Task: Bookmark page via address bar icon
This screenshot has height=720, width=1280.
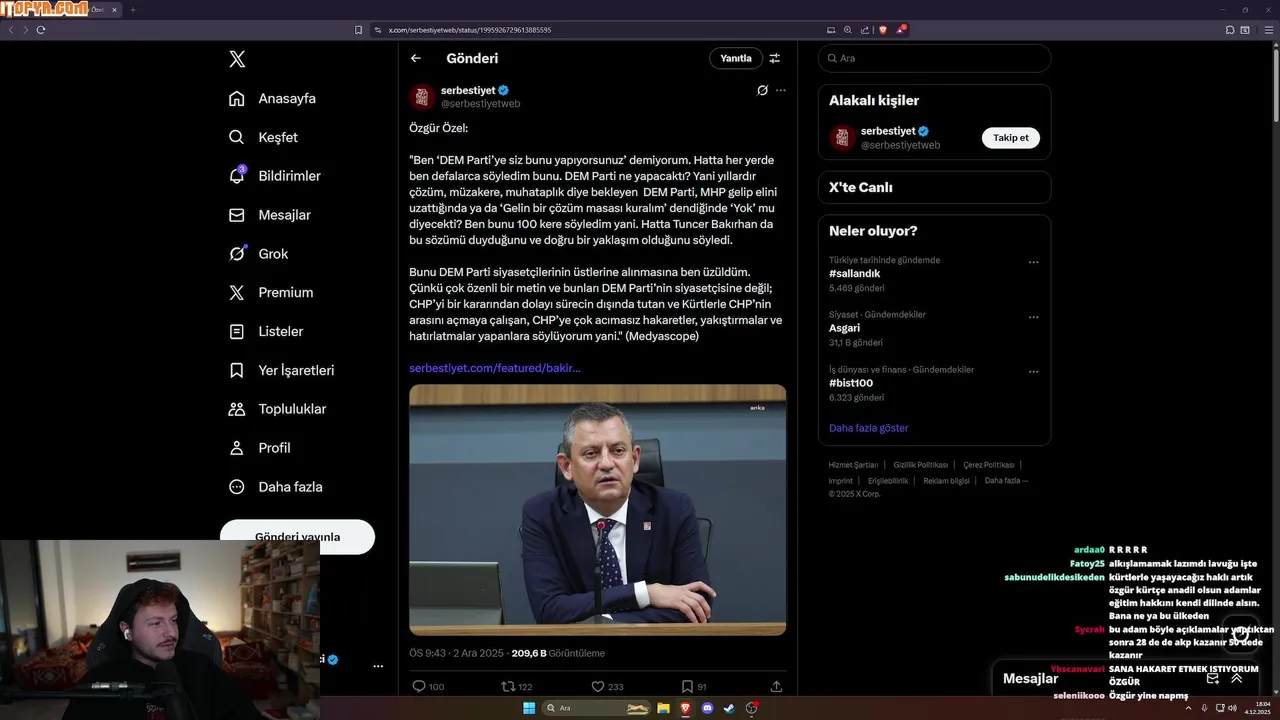Action: click(359, 30)
